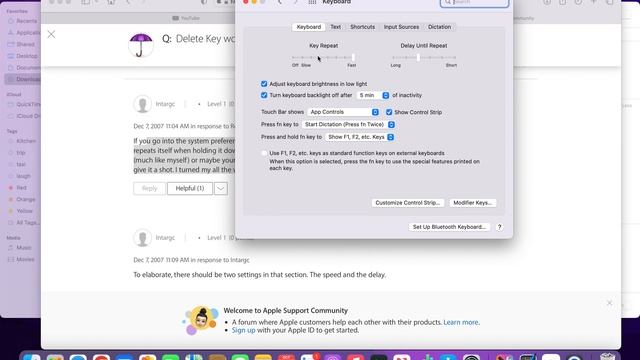Switch to the Shortcuts tab
Image resolution: width=640 pixels, height=360 pixels.
[x=362, y=27]
